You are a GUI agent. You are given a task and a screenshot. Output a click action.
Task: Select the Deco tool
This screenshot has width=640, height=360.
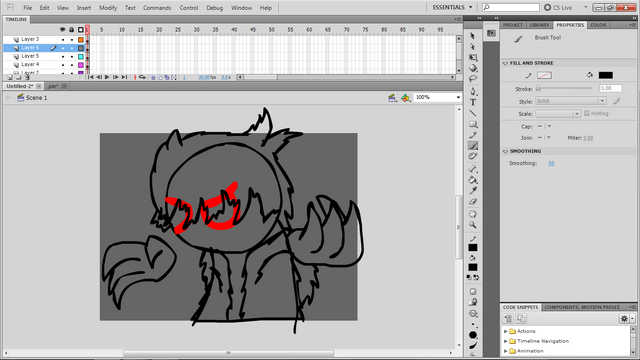pos(473,156)
